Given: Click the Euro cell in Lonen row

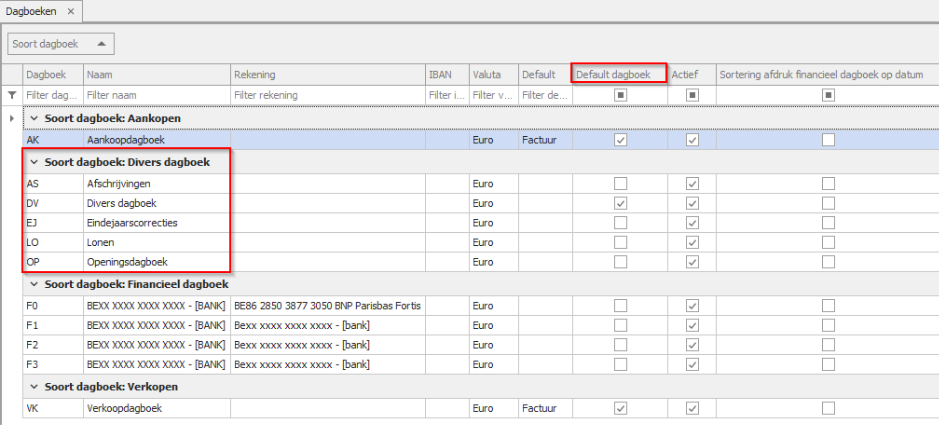Looking at the screenshot, I should (493, 242).
